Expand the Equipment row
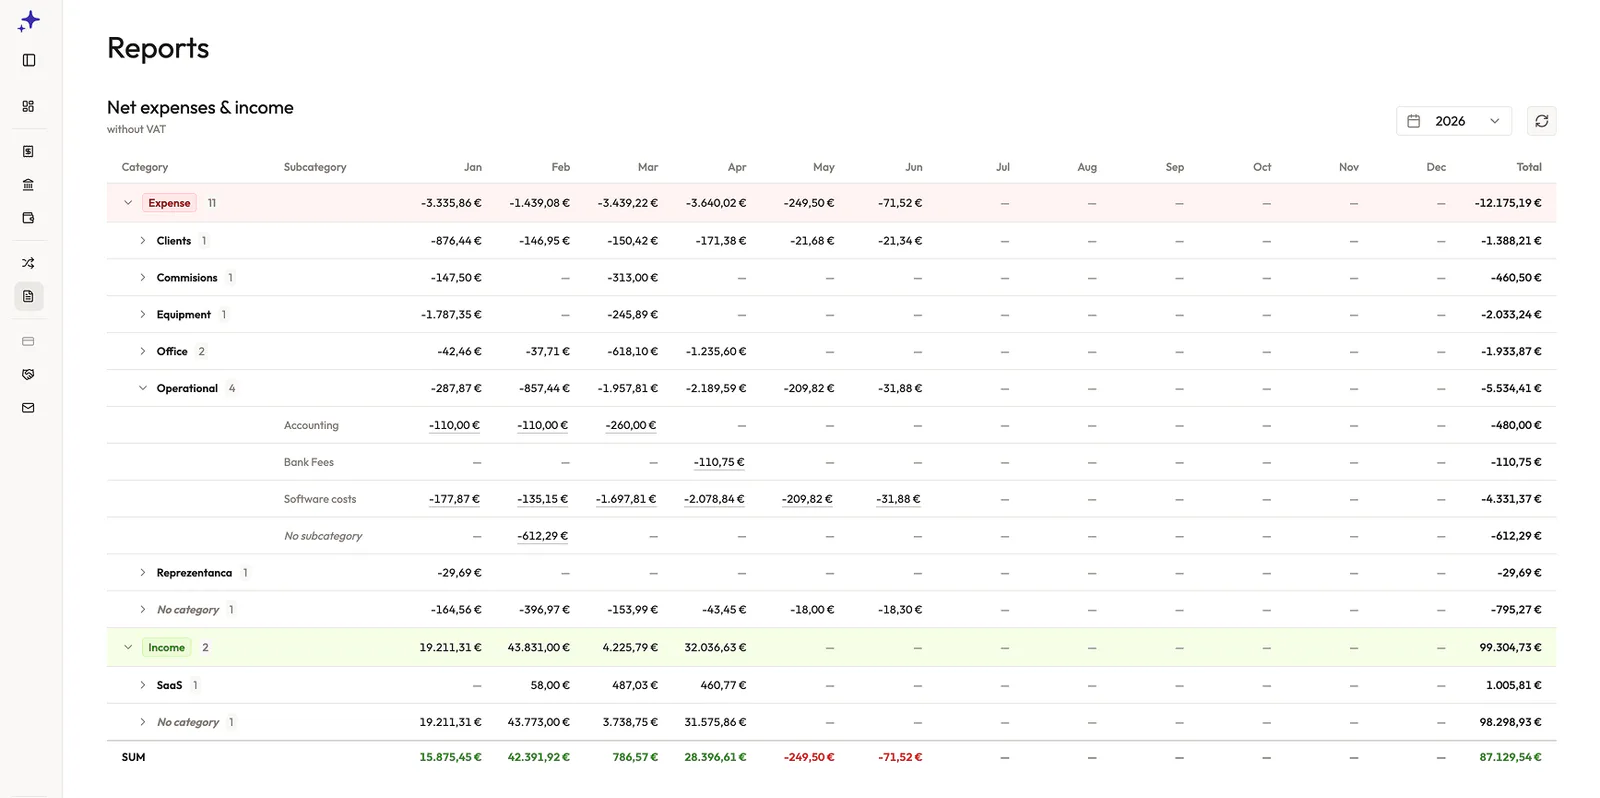This screenshot has height=798, width=1600. coord(143,315)
